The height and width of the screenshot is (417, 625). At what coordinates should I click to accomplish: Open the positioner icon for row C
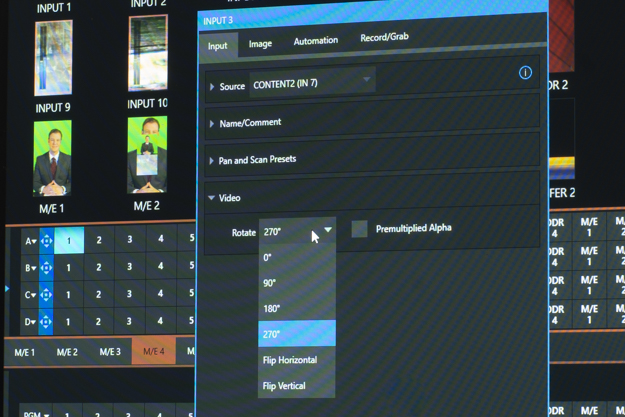point(46,295)
